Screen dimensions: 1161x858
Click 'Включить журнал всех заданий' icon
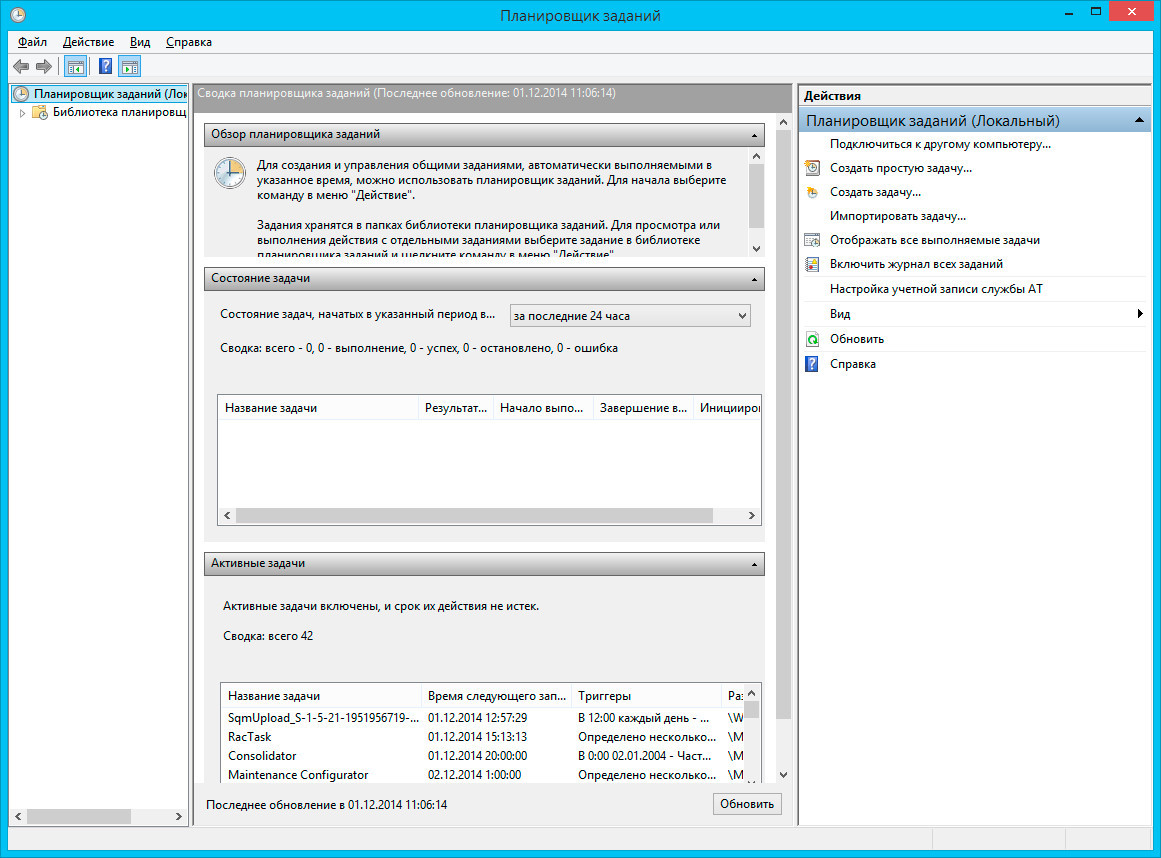coord(812,264)
